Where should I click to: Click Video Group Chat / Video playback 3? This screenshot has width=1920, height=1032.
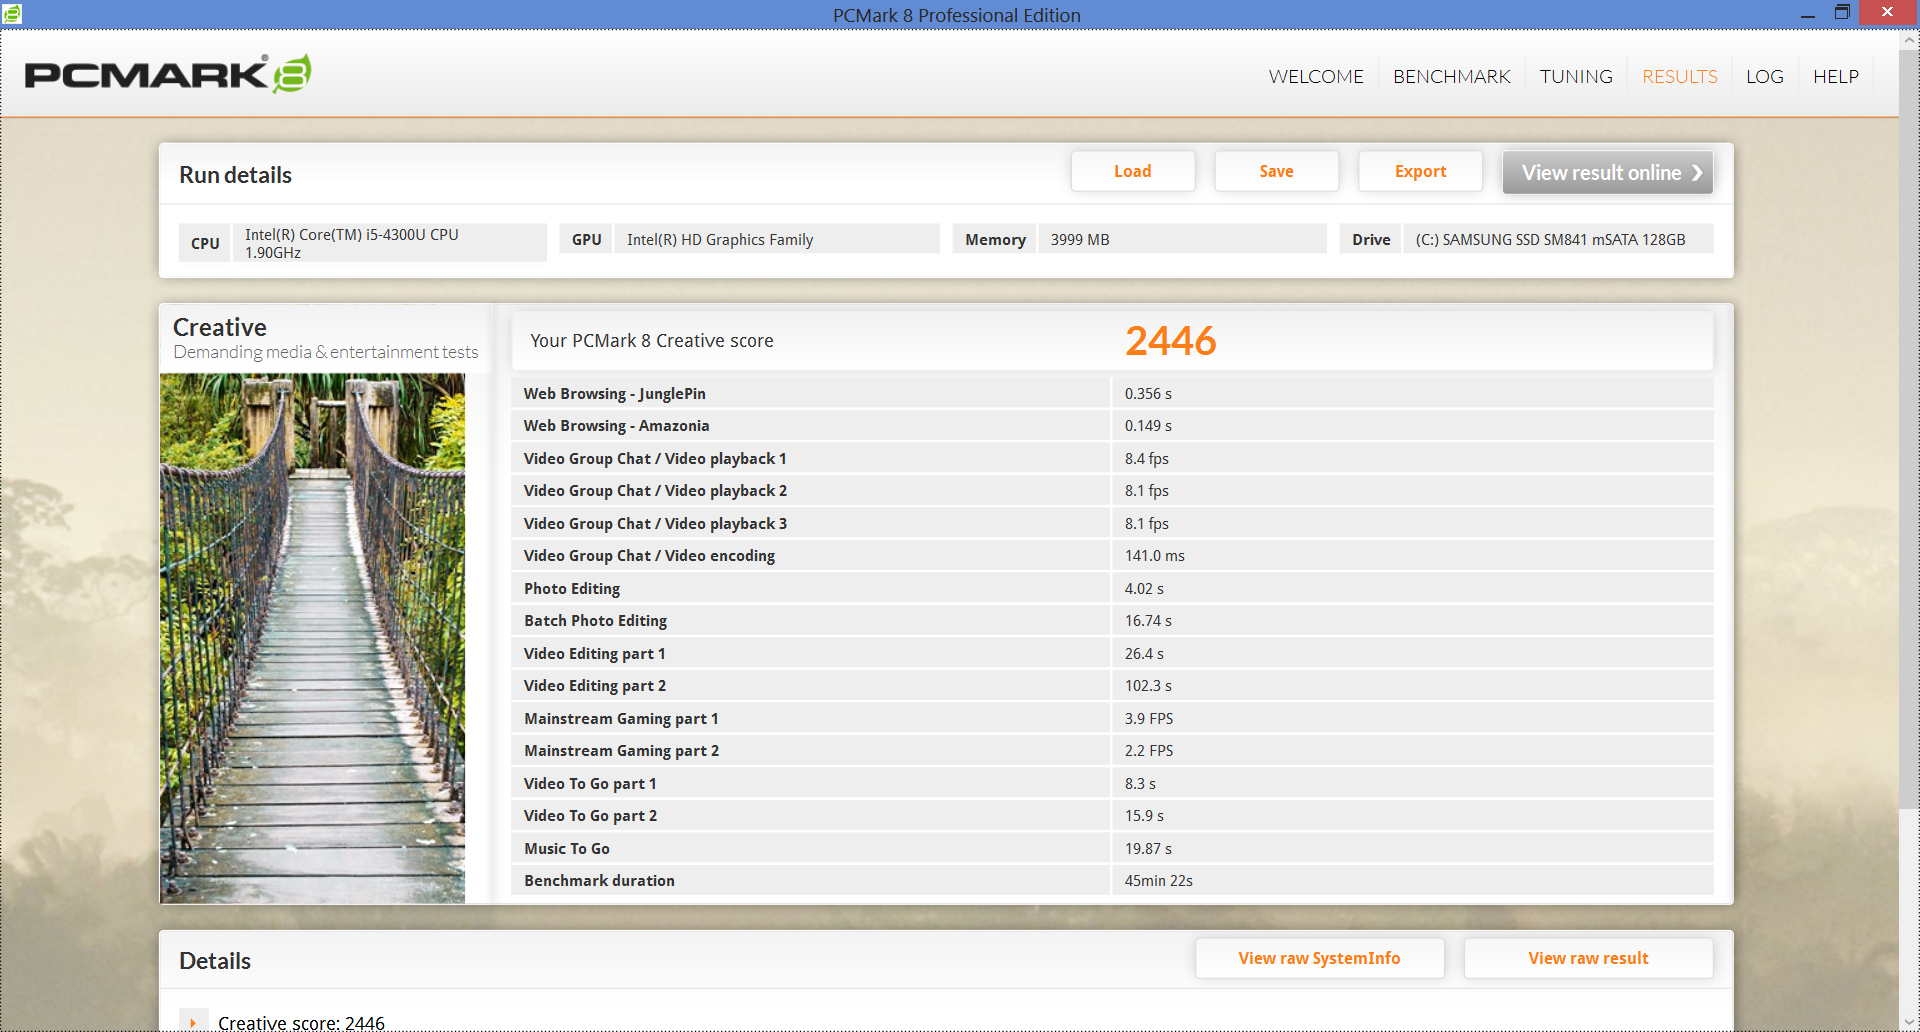(x=1112, y=523)
